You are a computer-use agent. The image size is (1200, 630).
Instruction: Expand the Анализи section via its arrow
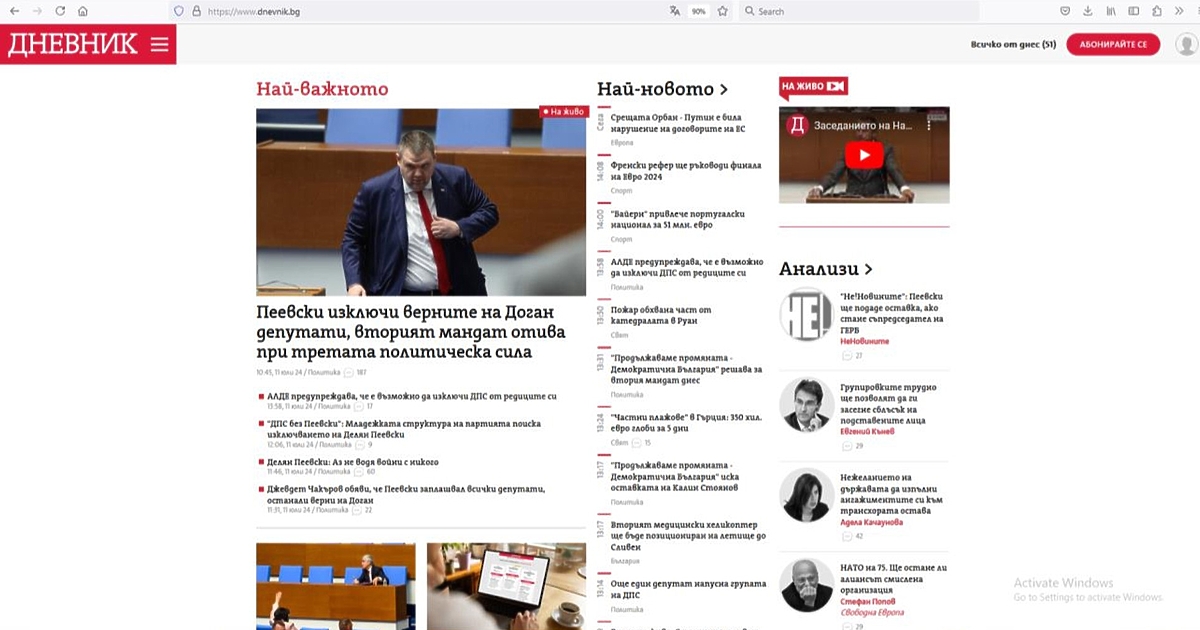click(868, 269)
